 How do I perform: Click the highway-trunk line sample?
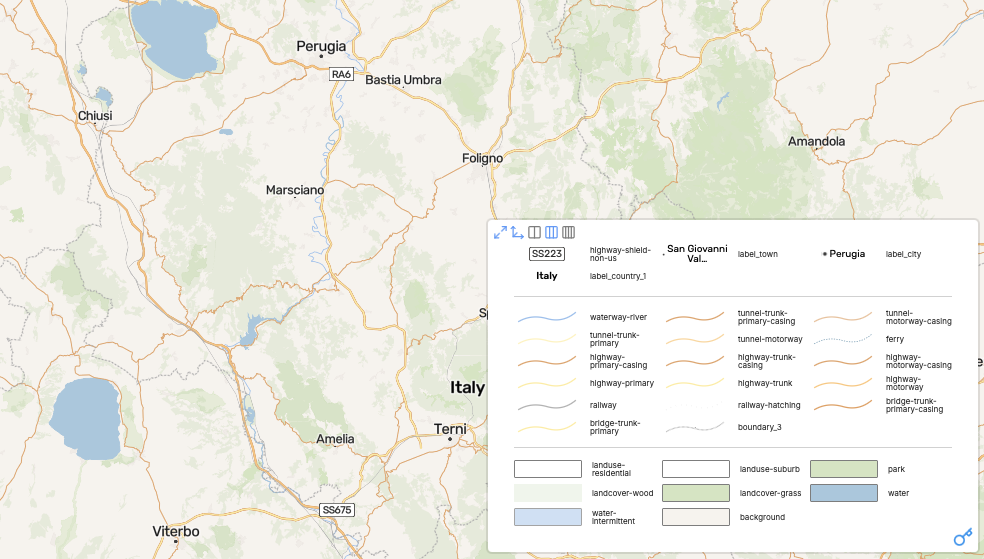tap(695, 383)
